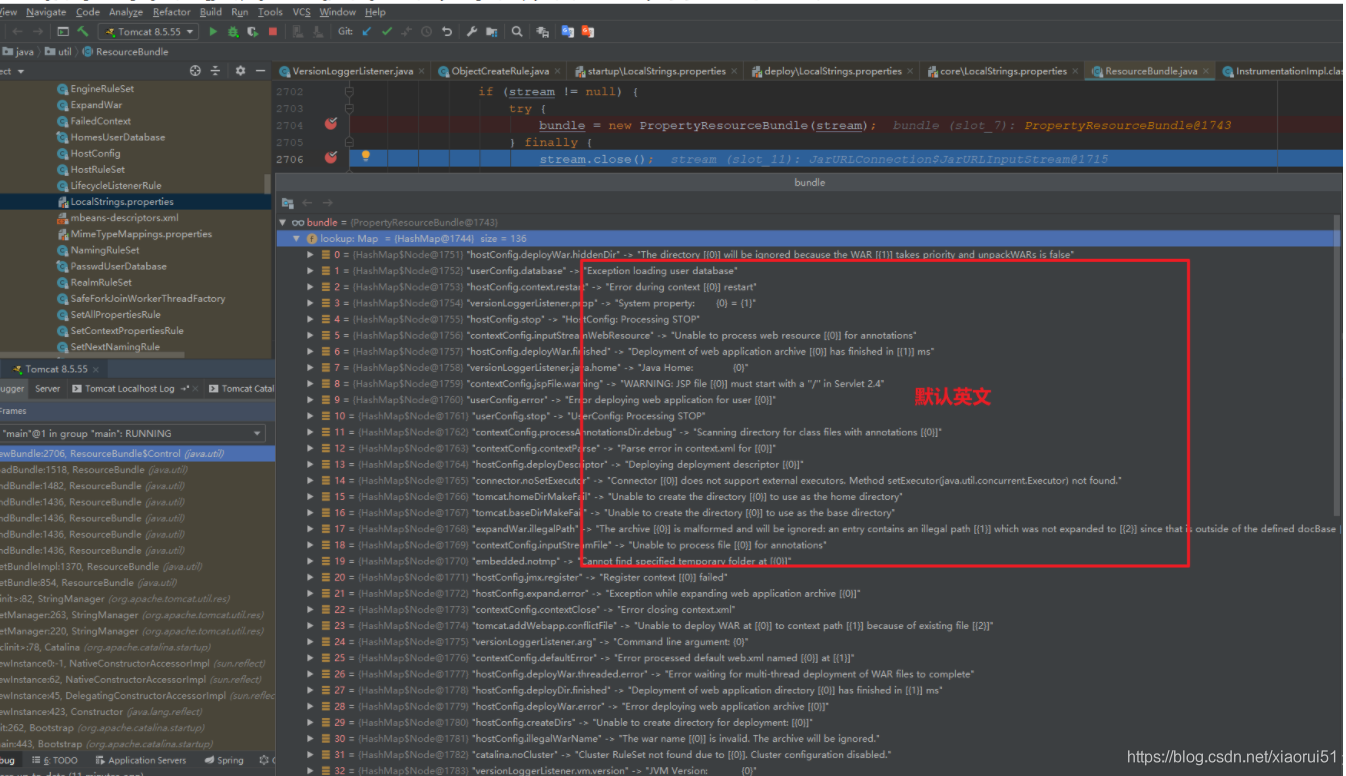Open the Application Servers tool window
Viewport: 1346px width, 776px height.
point(147,761)
